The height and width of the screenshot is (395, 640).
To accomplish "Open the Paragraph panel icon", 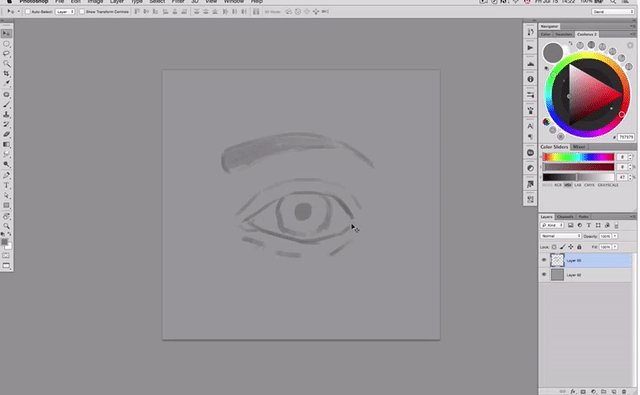I will pyautogui.click(x=530, y=136).
